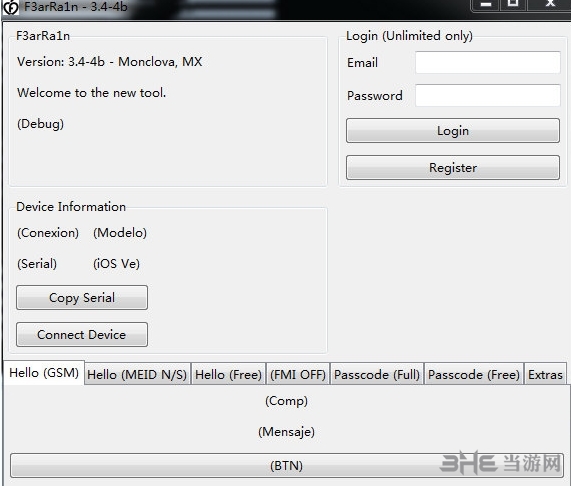
Task: Switch to the (FMI OFF) tab
Action: click(298, 374)
